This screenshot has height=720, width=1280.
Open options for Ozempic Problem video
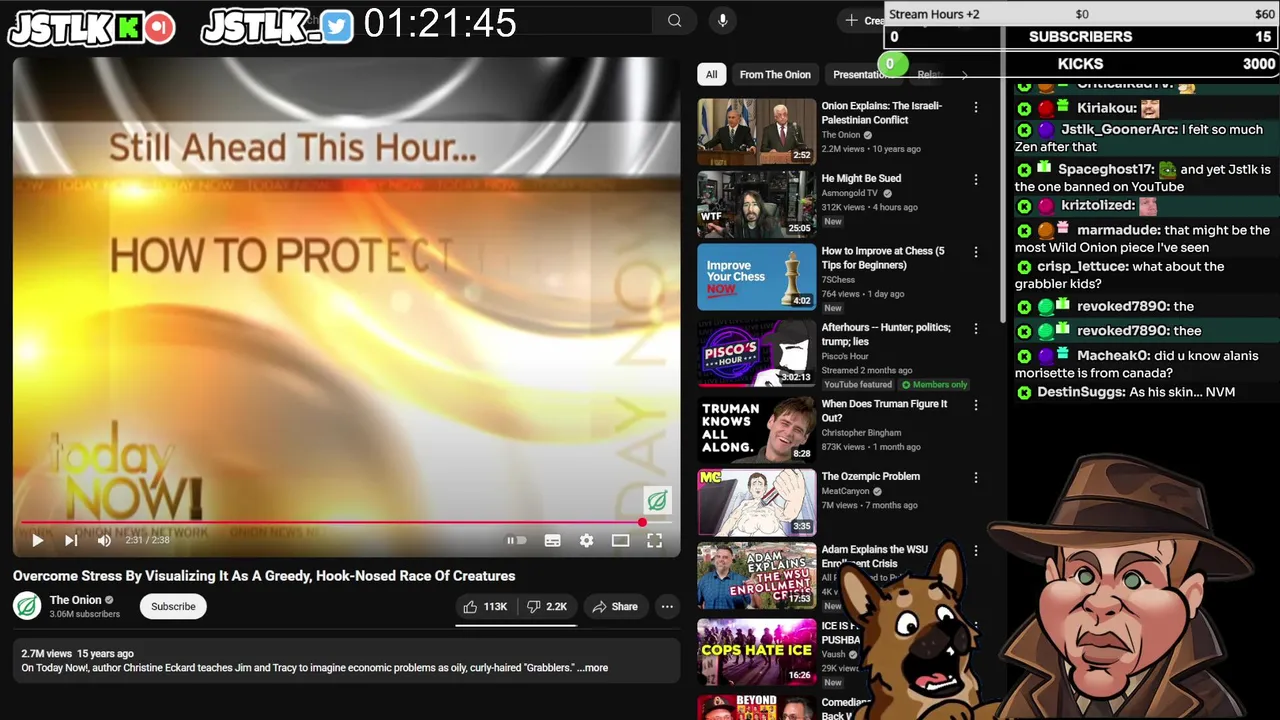[x=976, y=478]
